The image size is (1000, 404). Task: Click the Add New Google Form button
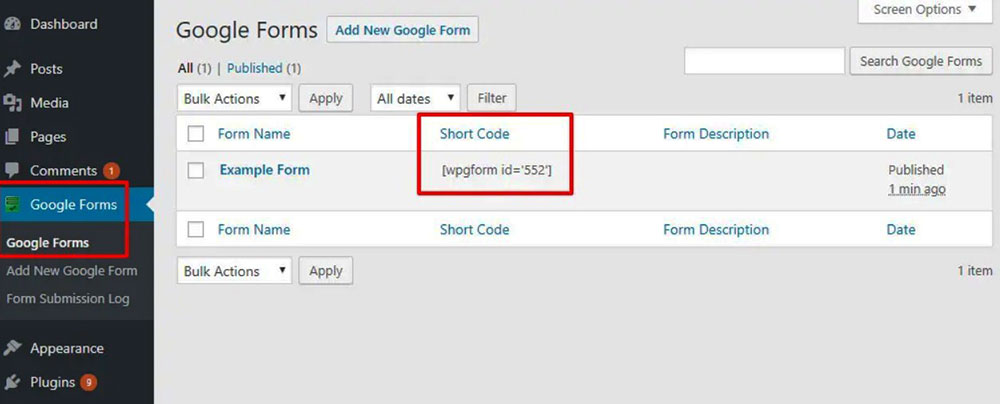point(403,30)
